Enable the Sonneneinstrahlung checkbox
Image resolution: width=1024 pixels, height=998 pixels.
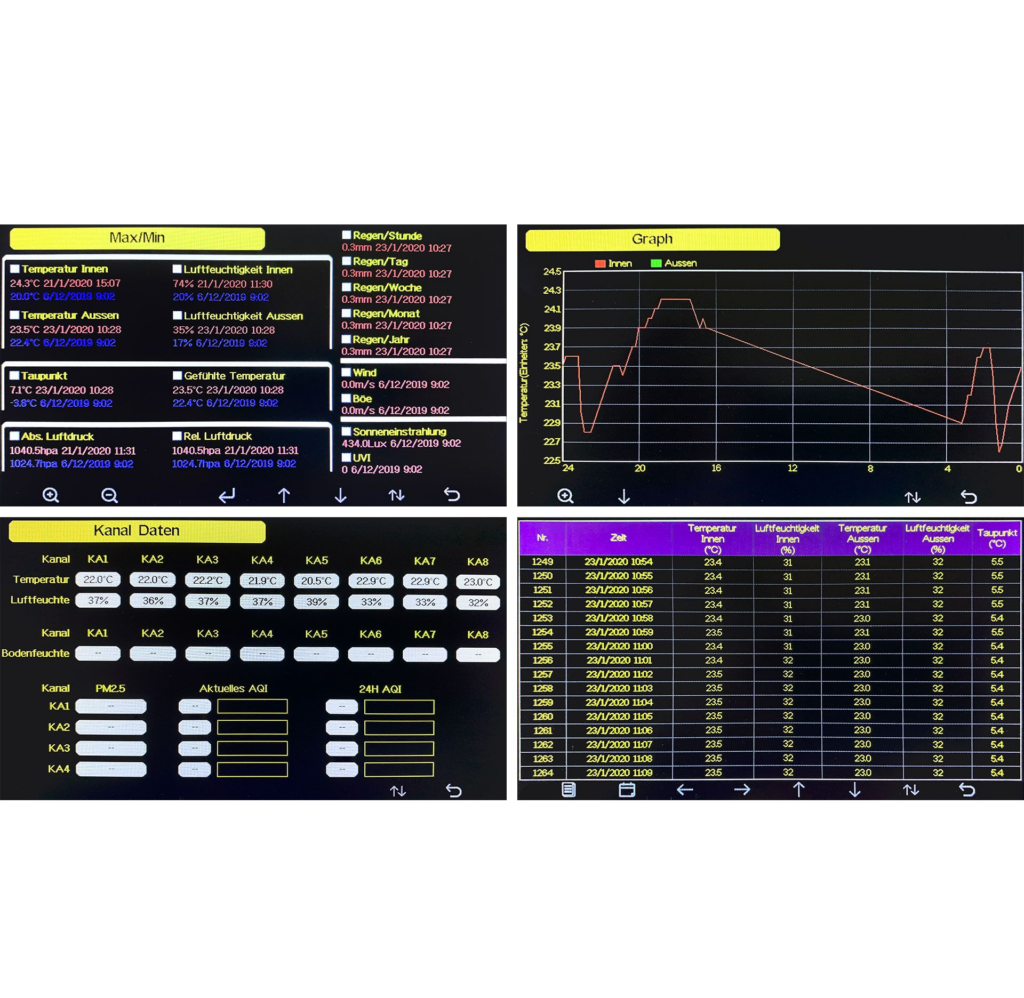(x=346, y=432)
